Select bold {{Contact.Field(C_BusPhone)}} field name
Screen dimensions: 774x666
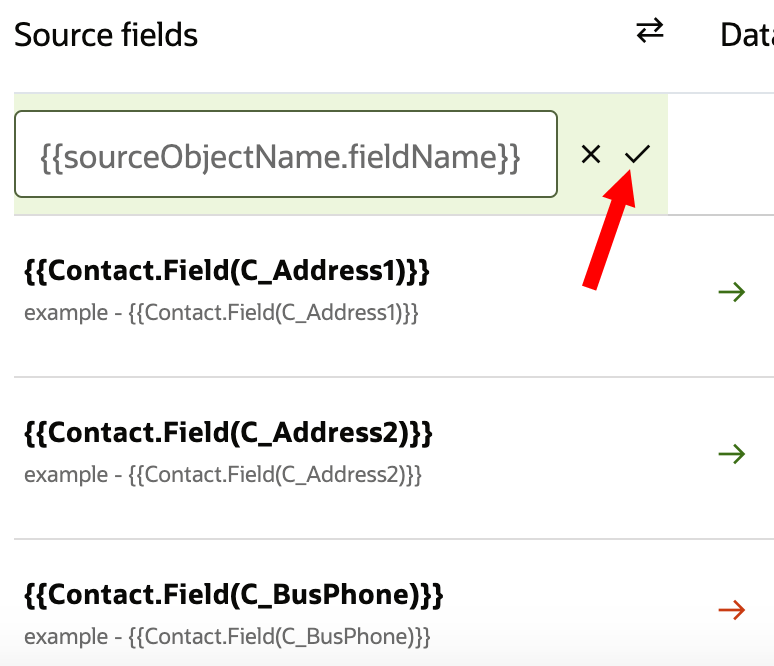pos(233,595)
